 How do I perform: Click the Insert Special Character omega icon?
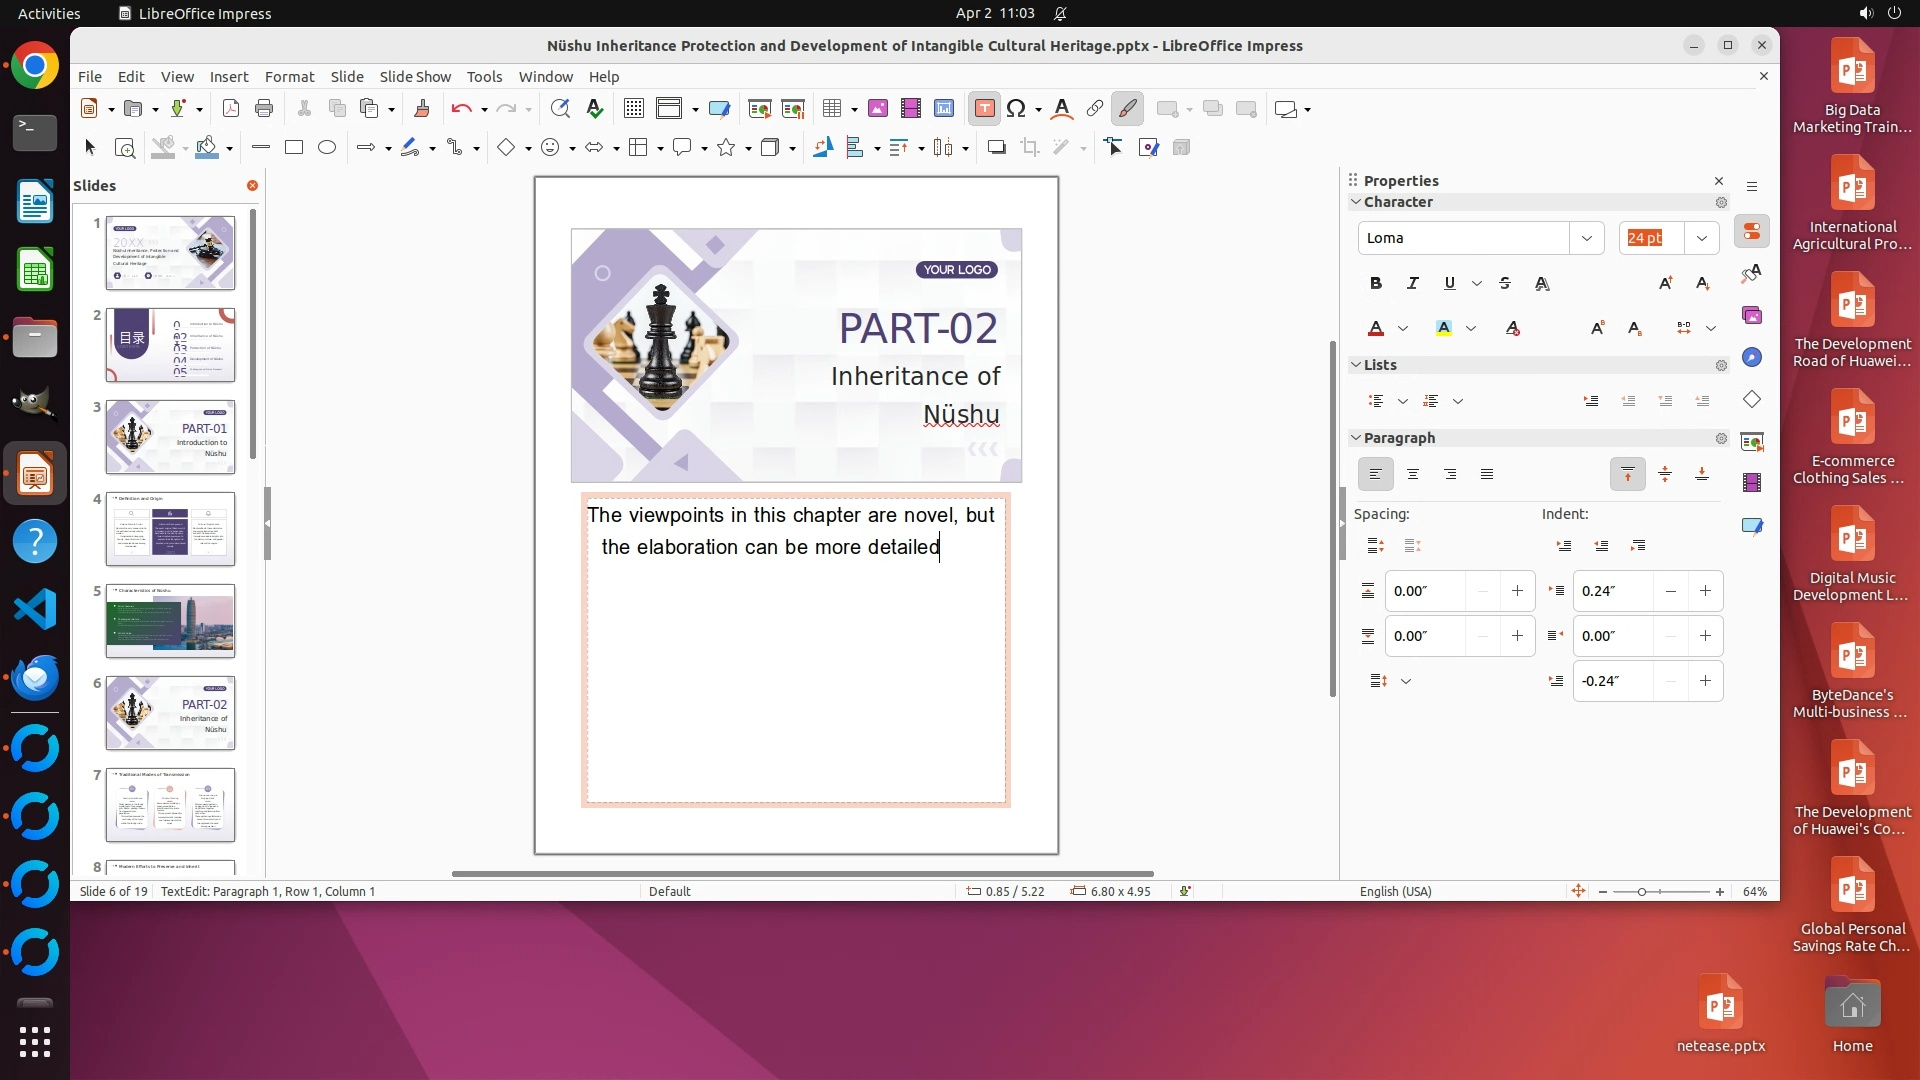pyautogui.click(x=1016, y=109)
